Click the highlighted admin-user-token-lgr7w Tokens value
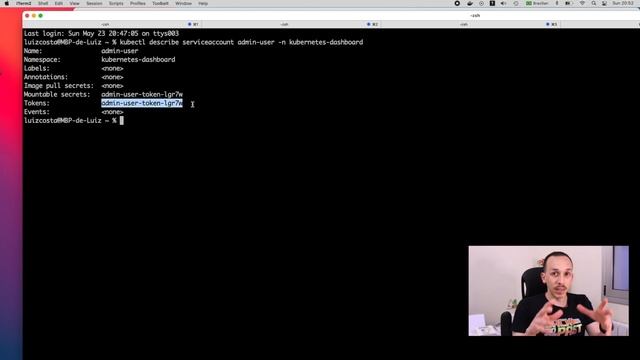Viewport: 640px width, 360px height. coord(142,103)
